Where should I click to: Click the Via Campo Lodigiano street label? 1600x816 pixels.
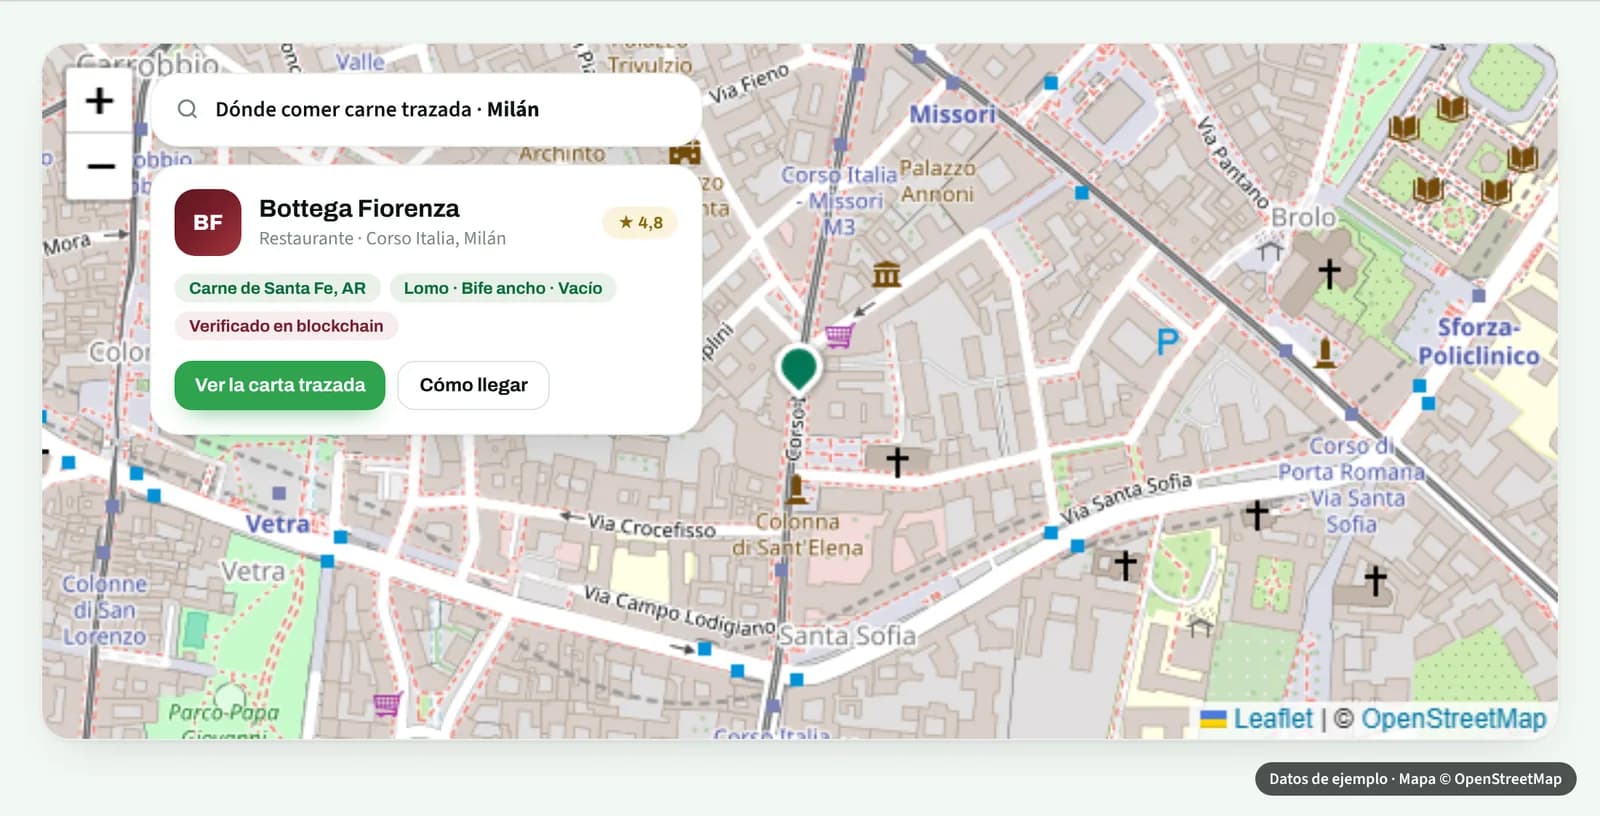click(x=679, y=611)
